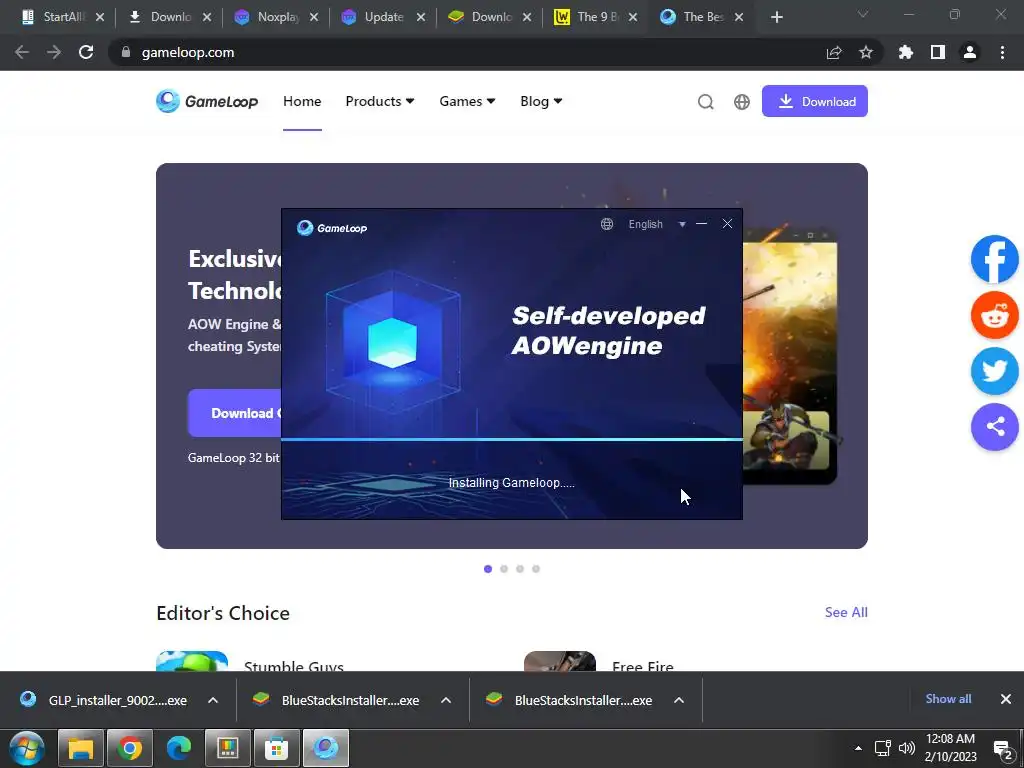Open the Free Fire game thumbnail
Screen dimensions: 1024x768
click(560, 661)
